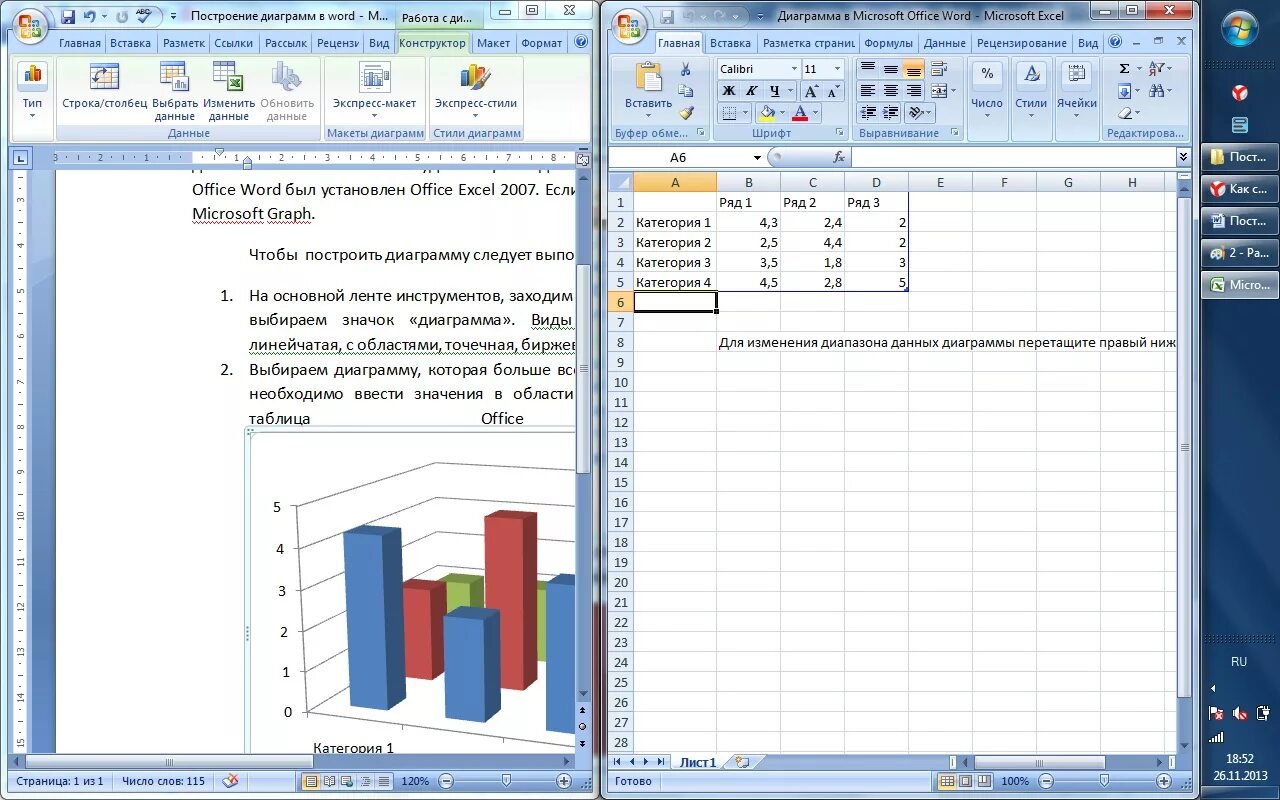This screenshot has width=1280, height=800.
Task: Click fill color yellow bucket swatch
Action: (x=766, y=113)
